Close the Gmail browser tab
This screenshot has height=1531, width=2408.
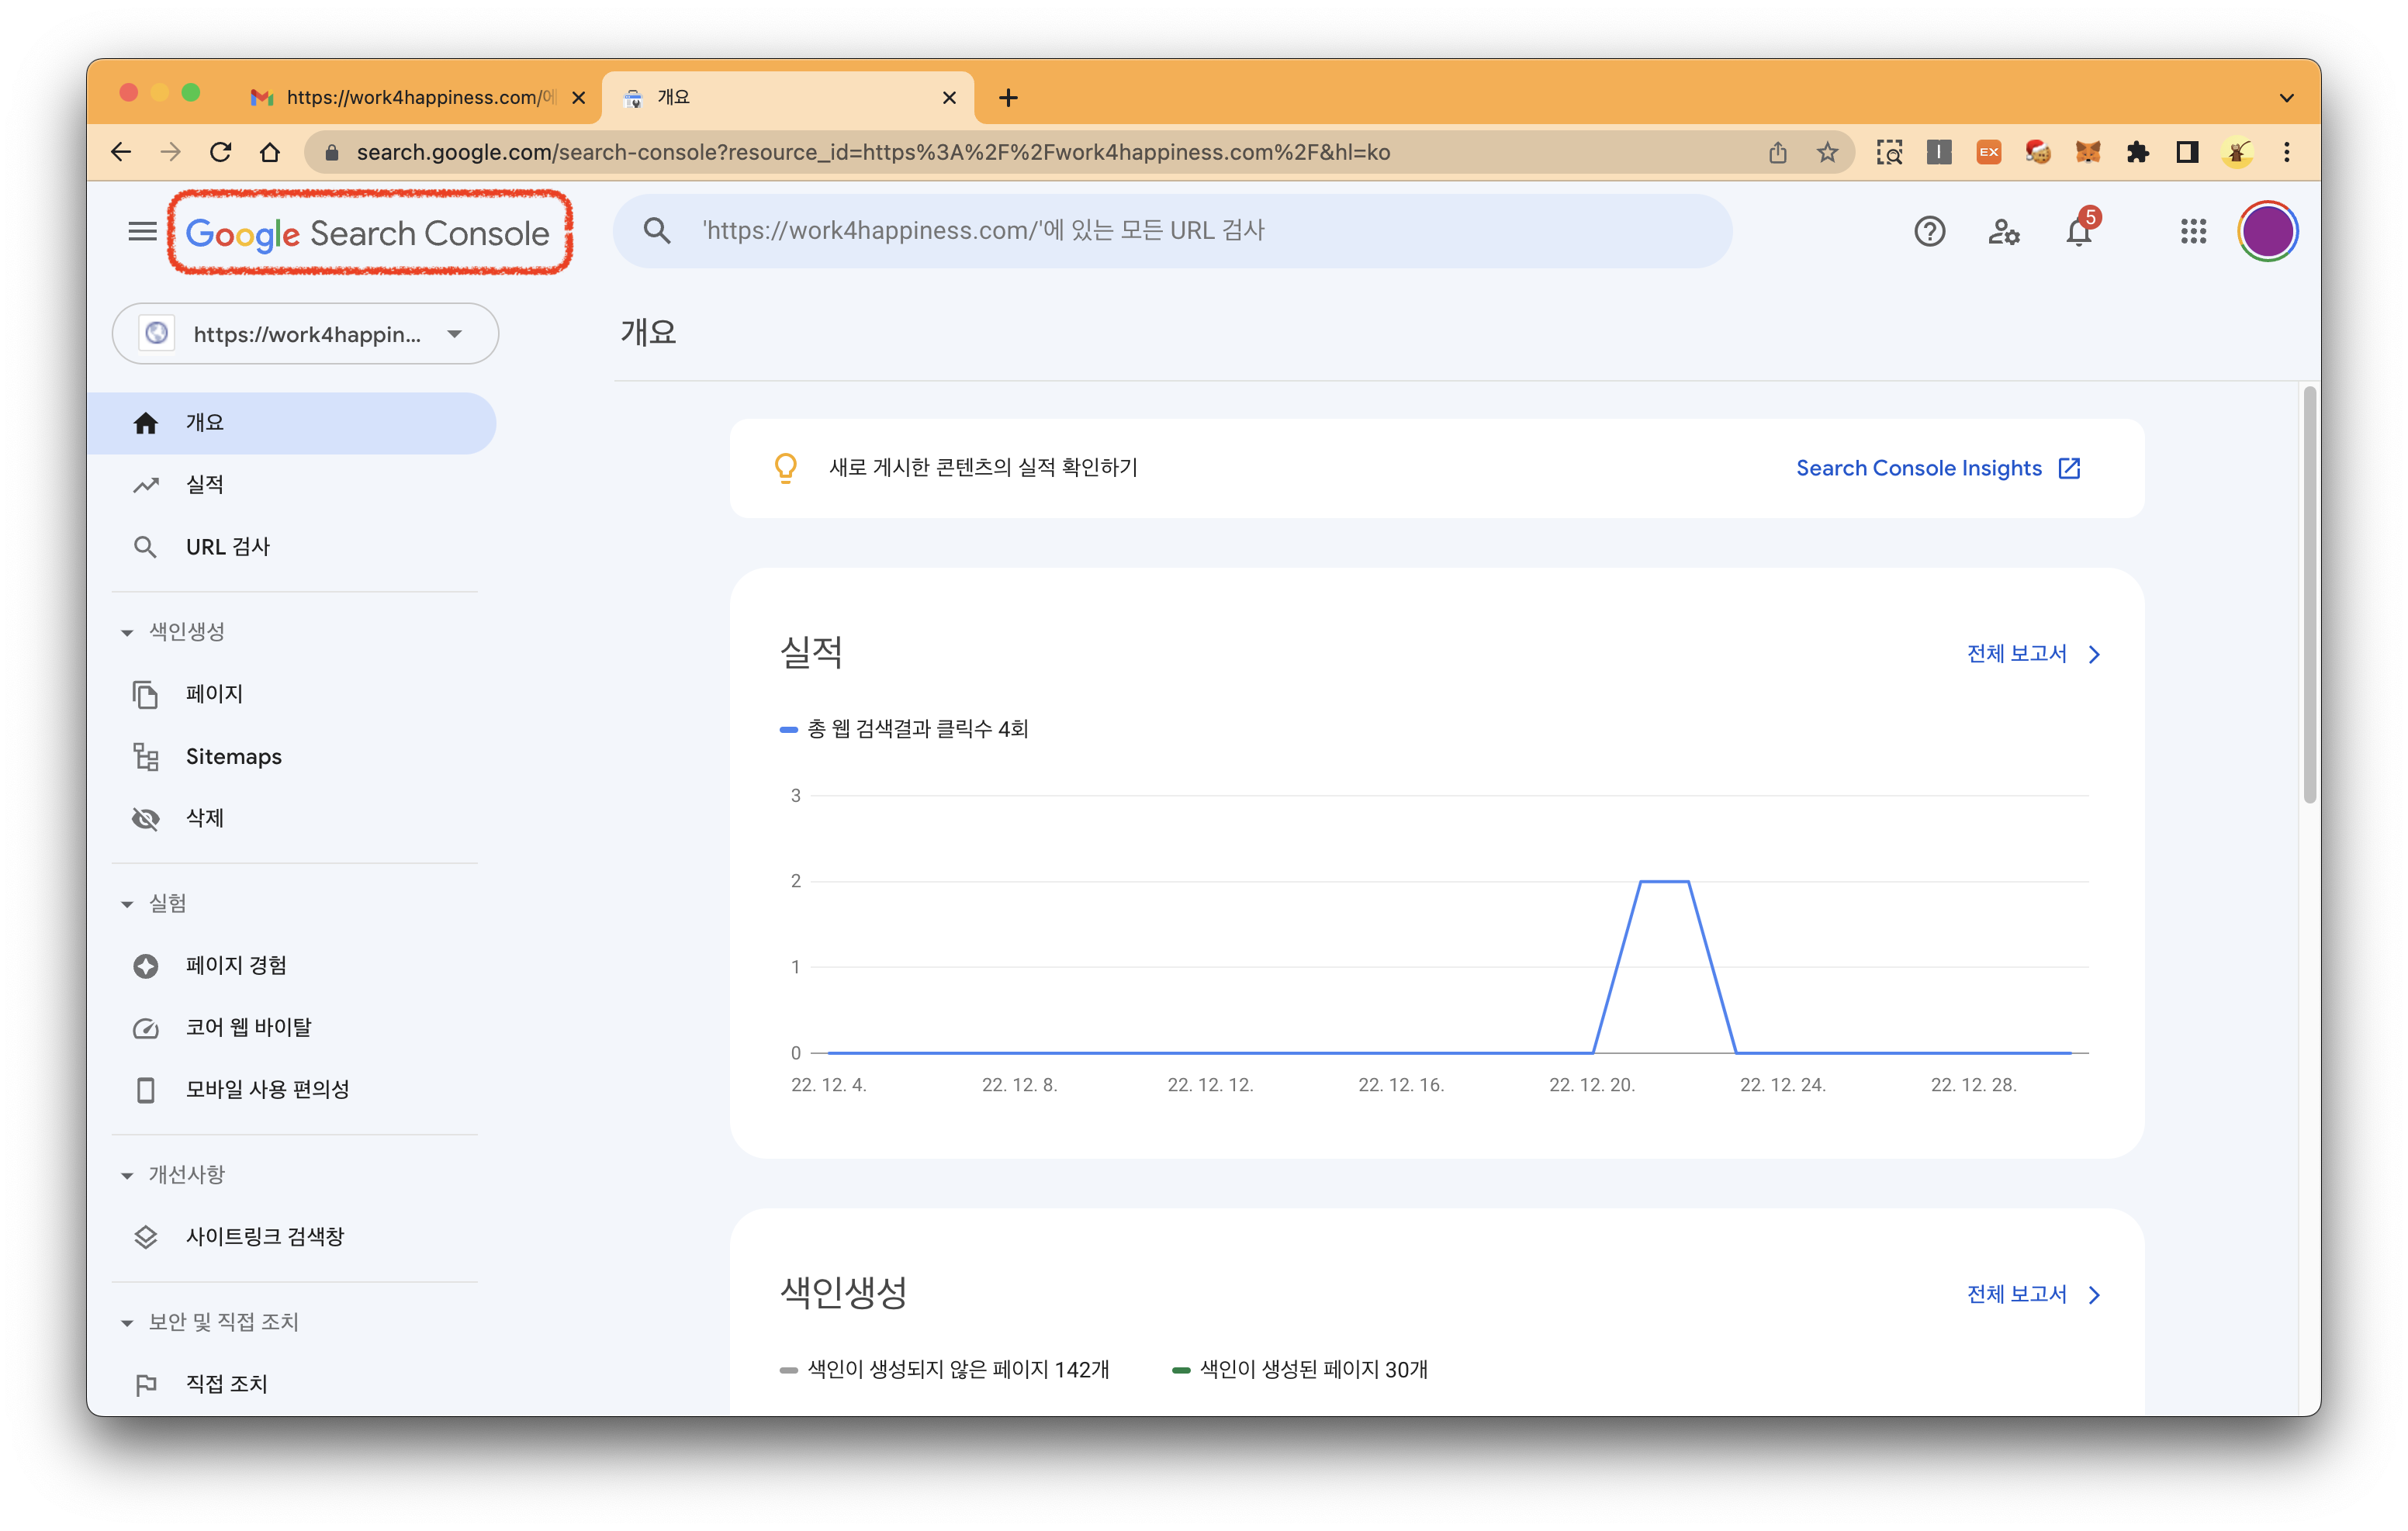578,98
